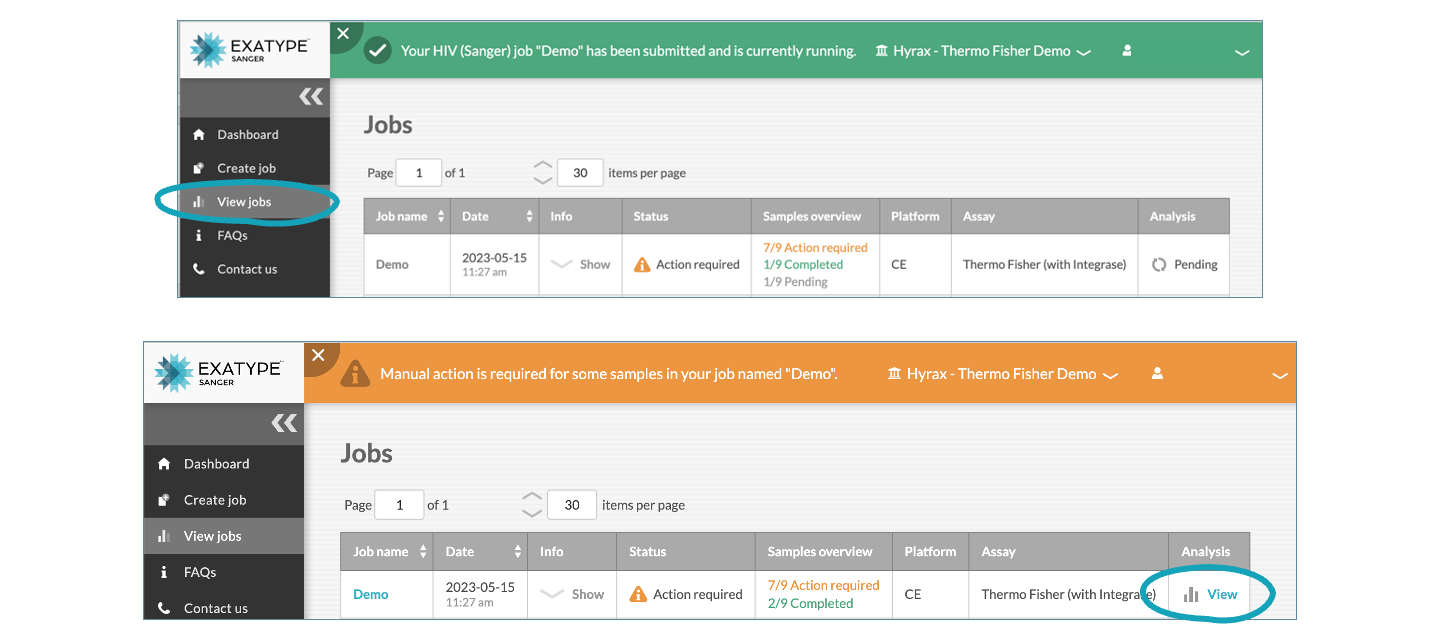Open FAQs in bottom screenshot sidebar

pos(224,572)
